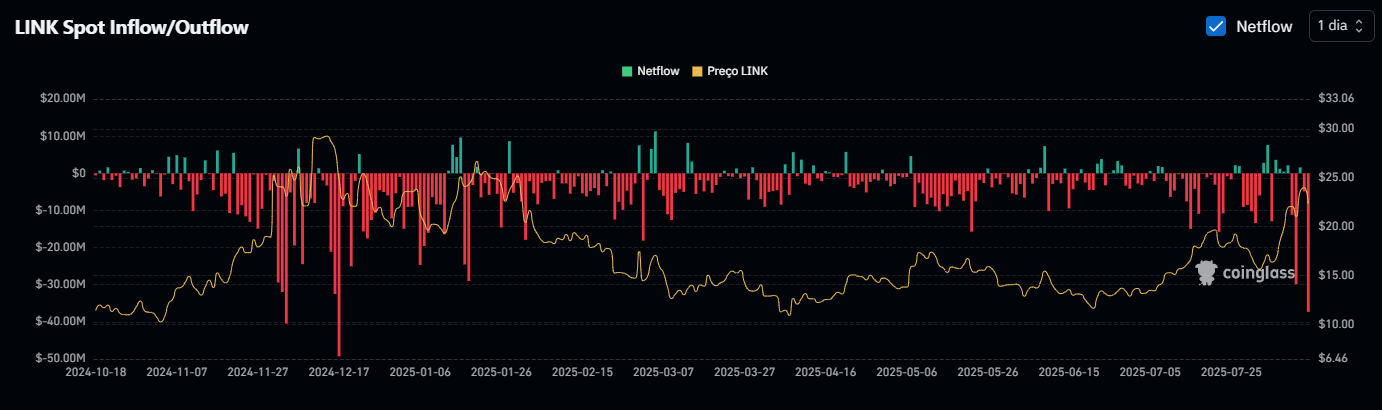Click the $-20.00M axis label

click(60, 247)
